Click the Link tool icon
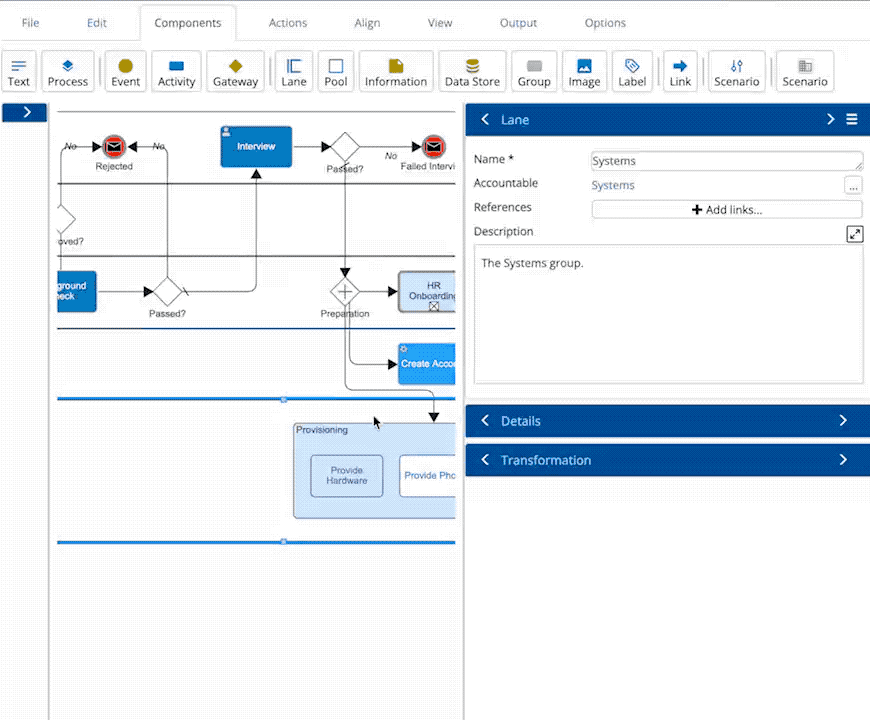Viewport: 870px width, 720px height. click(x=680, y=72)
